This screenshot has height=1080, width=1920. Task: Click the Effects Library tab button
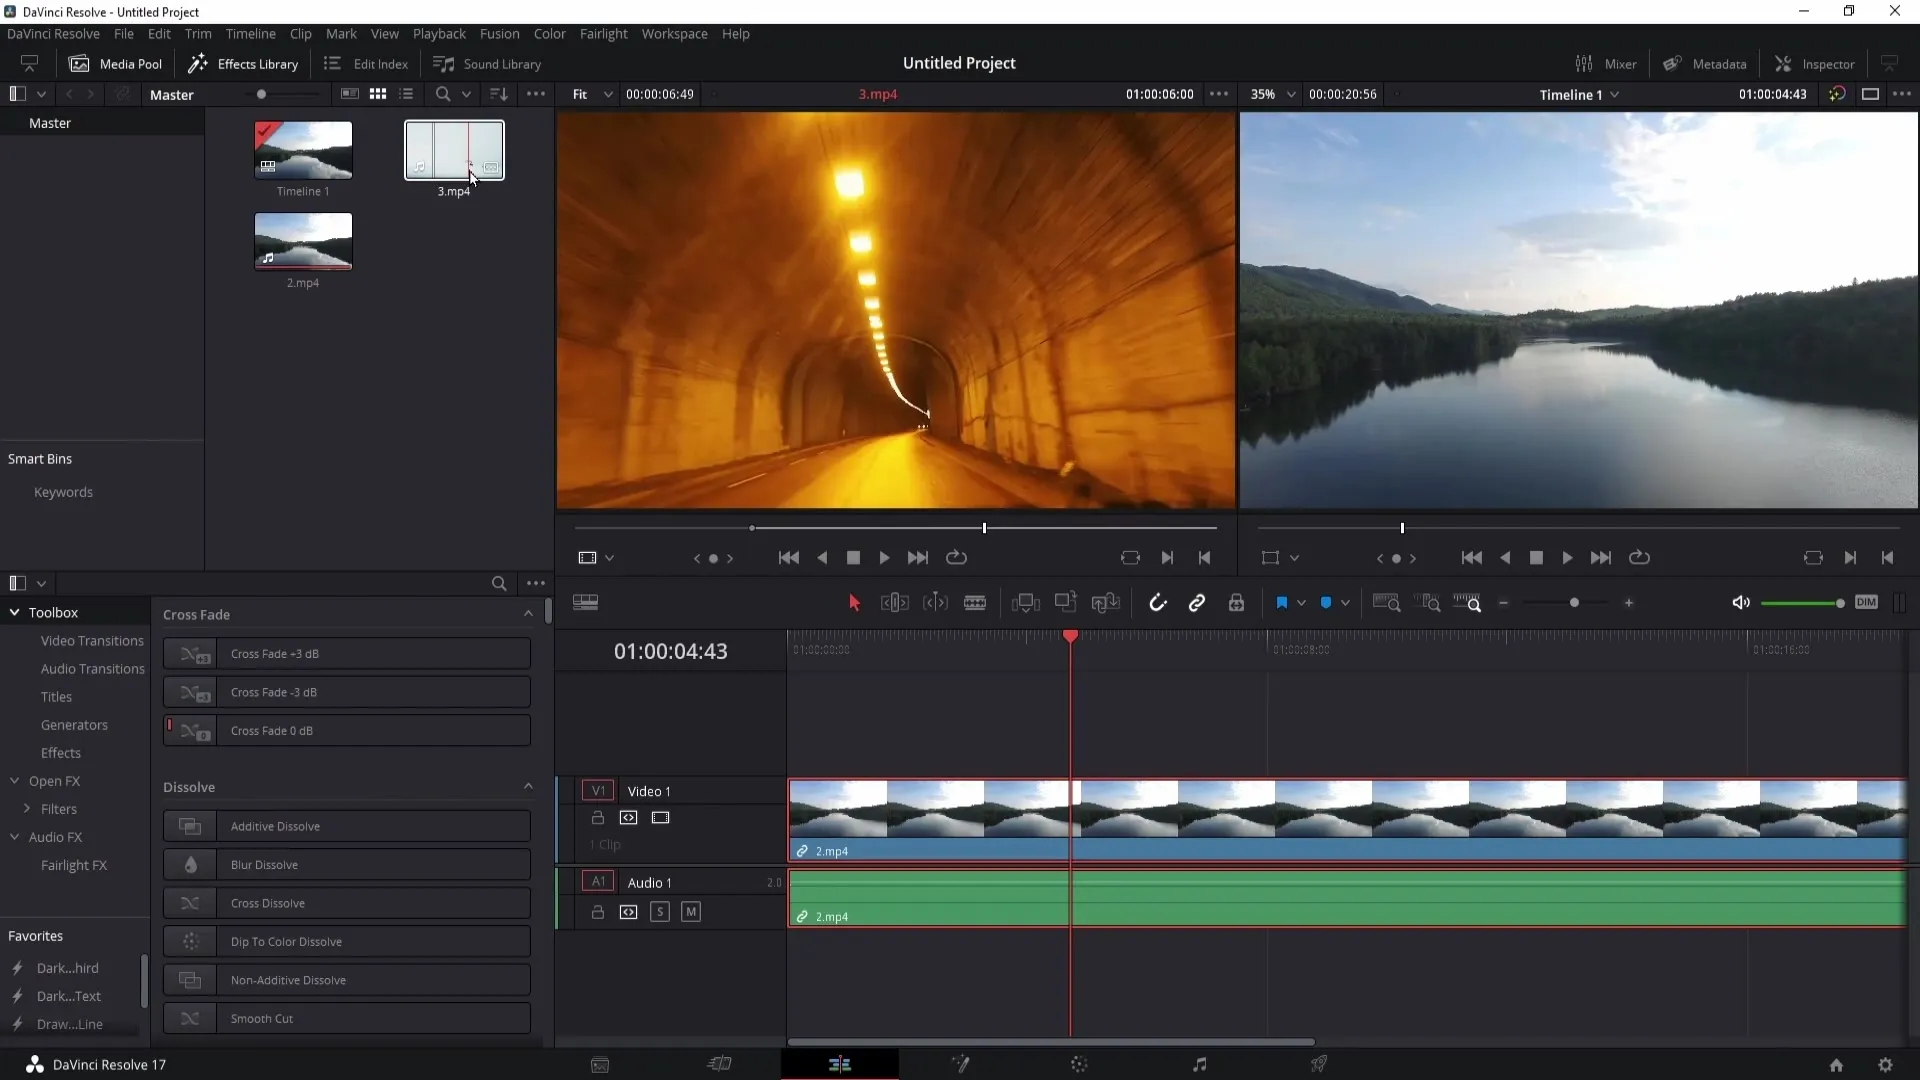[x=245, y=63]
